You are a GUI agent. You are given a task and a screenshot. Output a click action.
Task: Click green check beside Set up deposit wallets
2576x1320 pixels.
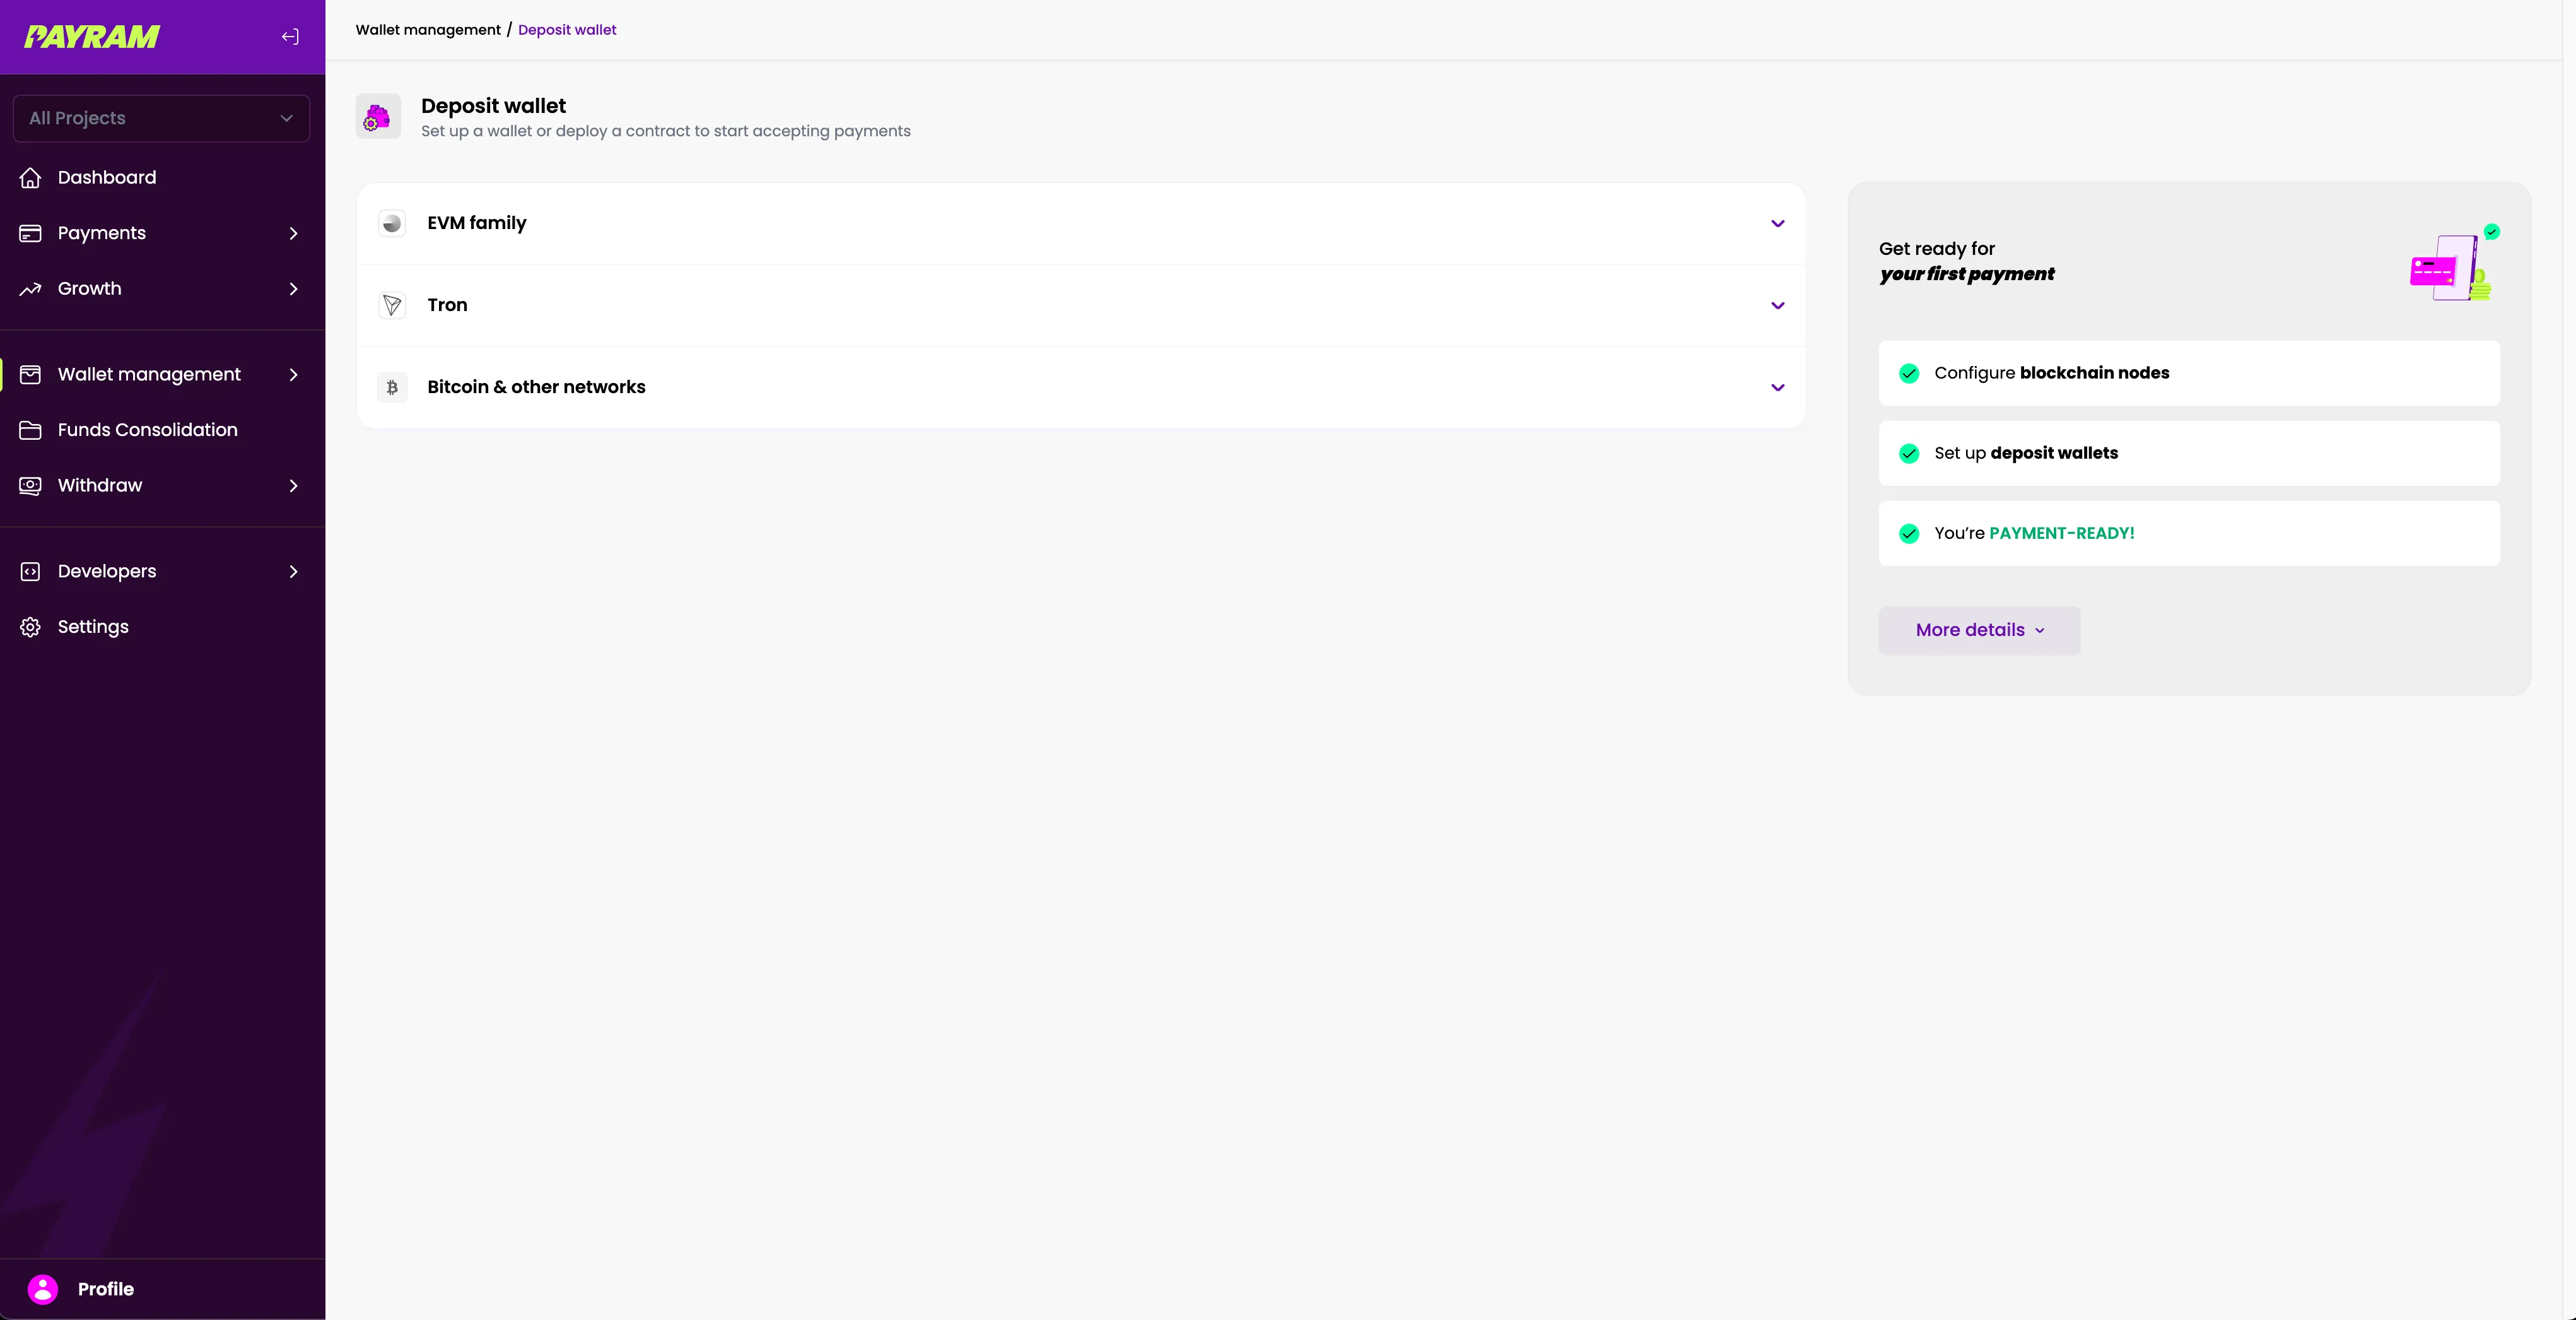coord(1909,453)
